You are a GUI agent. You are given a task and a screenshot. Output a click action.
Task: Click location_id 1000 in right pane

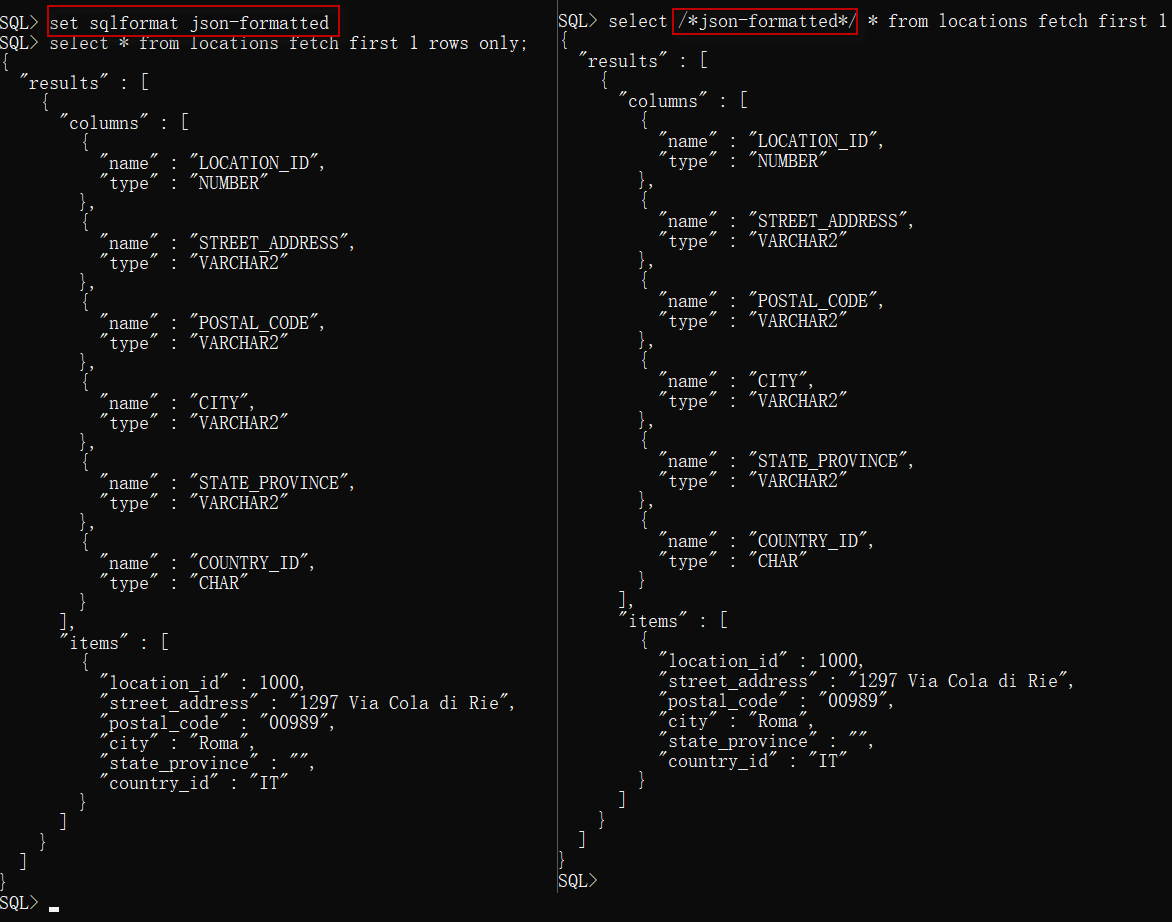click(x=838, y=660)
